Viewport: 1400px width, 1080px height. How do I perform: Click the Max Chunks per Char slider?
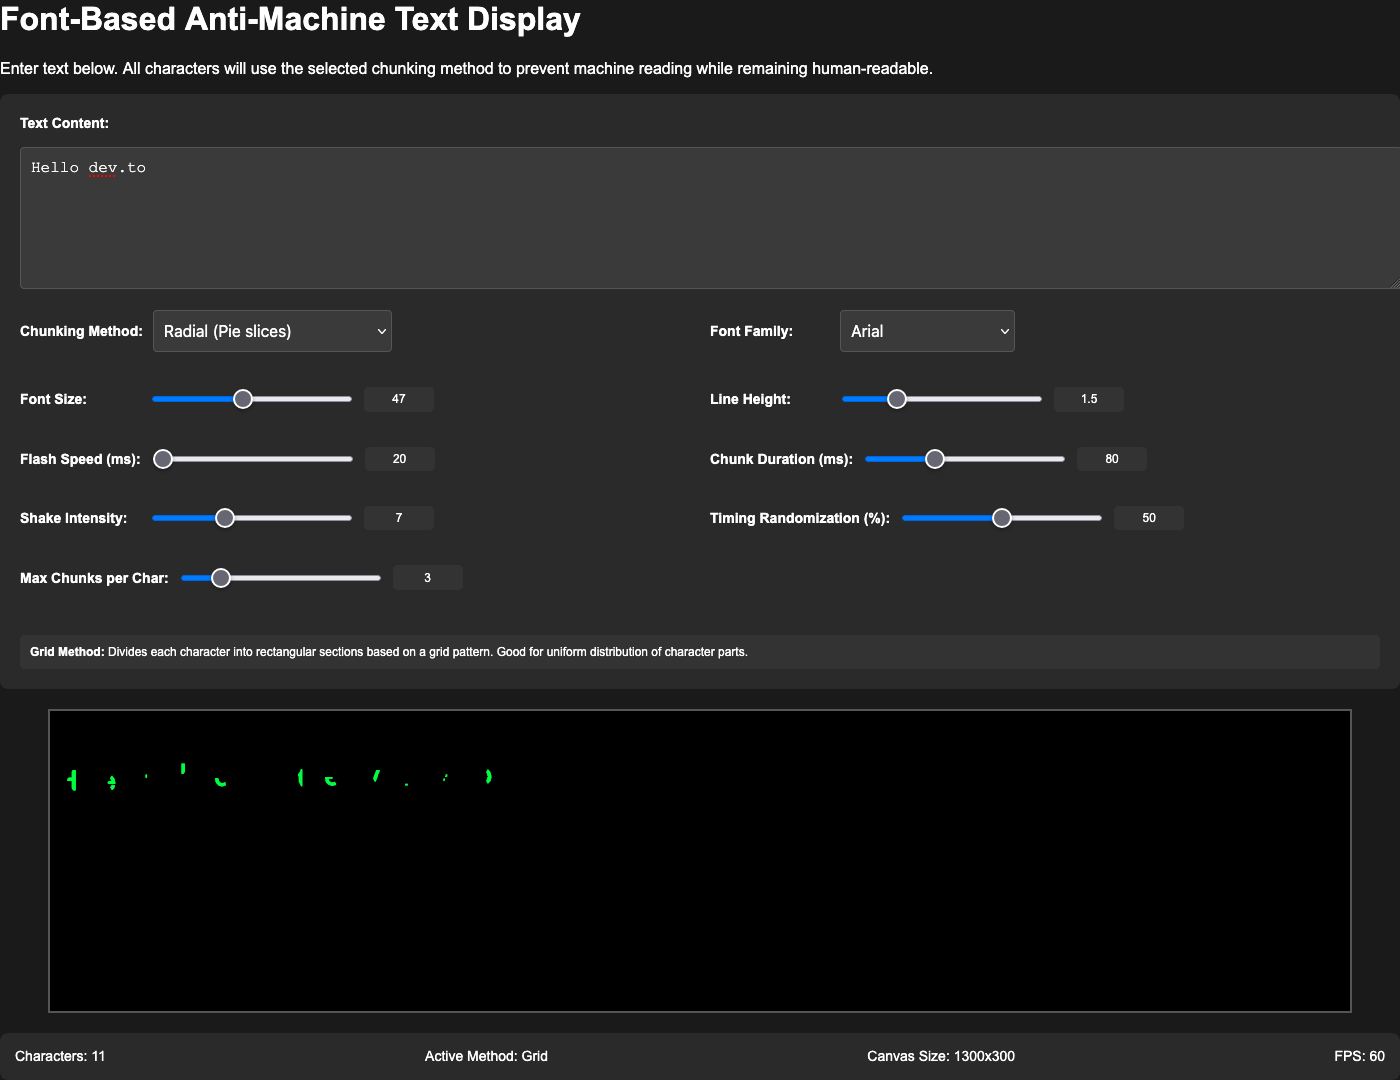[x=281, y=578]
